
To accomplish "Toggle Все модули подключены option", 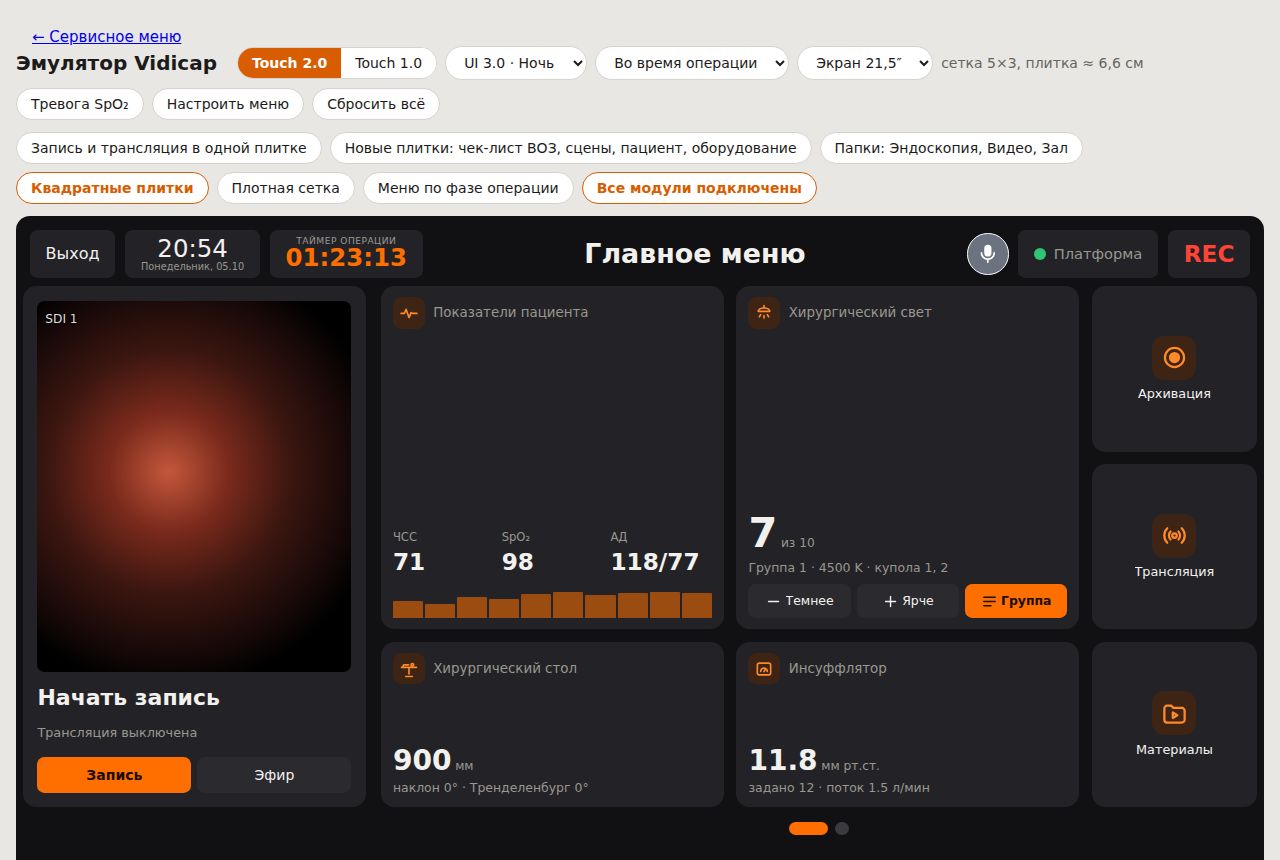I will pyautogui.click(x=699, y=188).
